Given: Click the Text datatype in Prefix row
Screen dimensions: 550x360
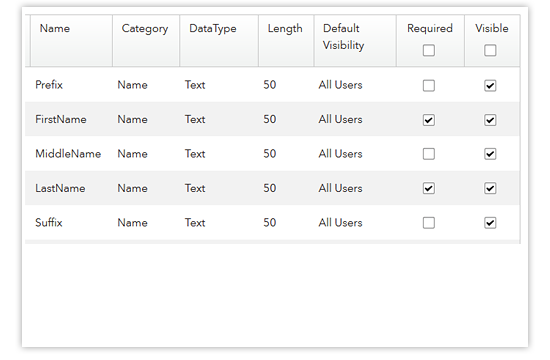Looking at the screenshot, I should [x=195, y=85].
